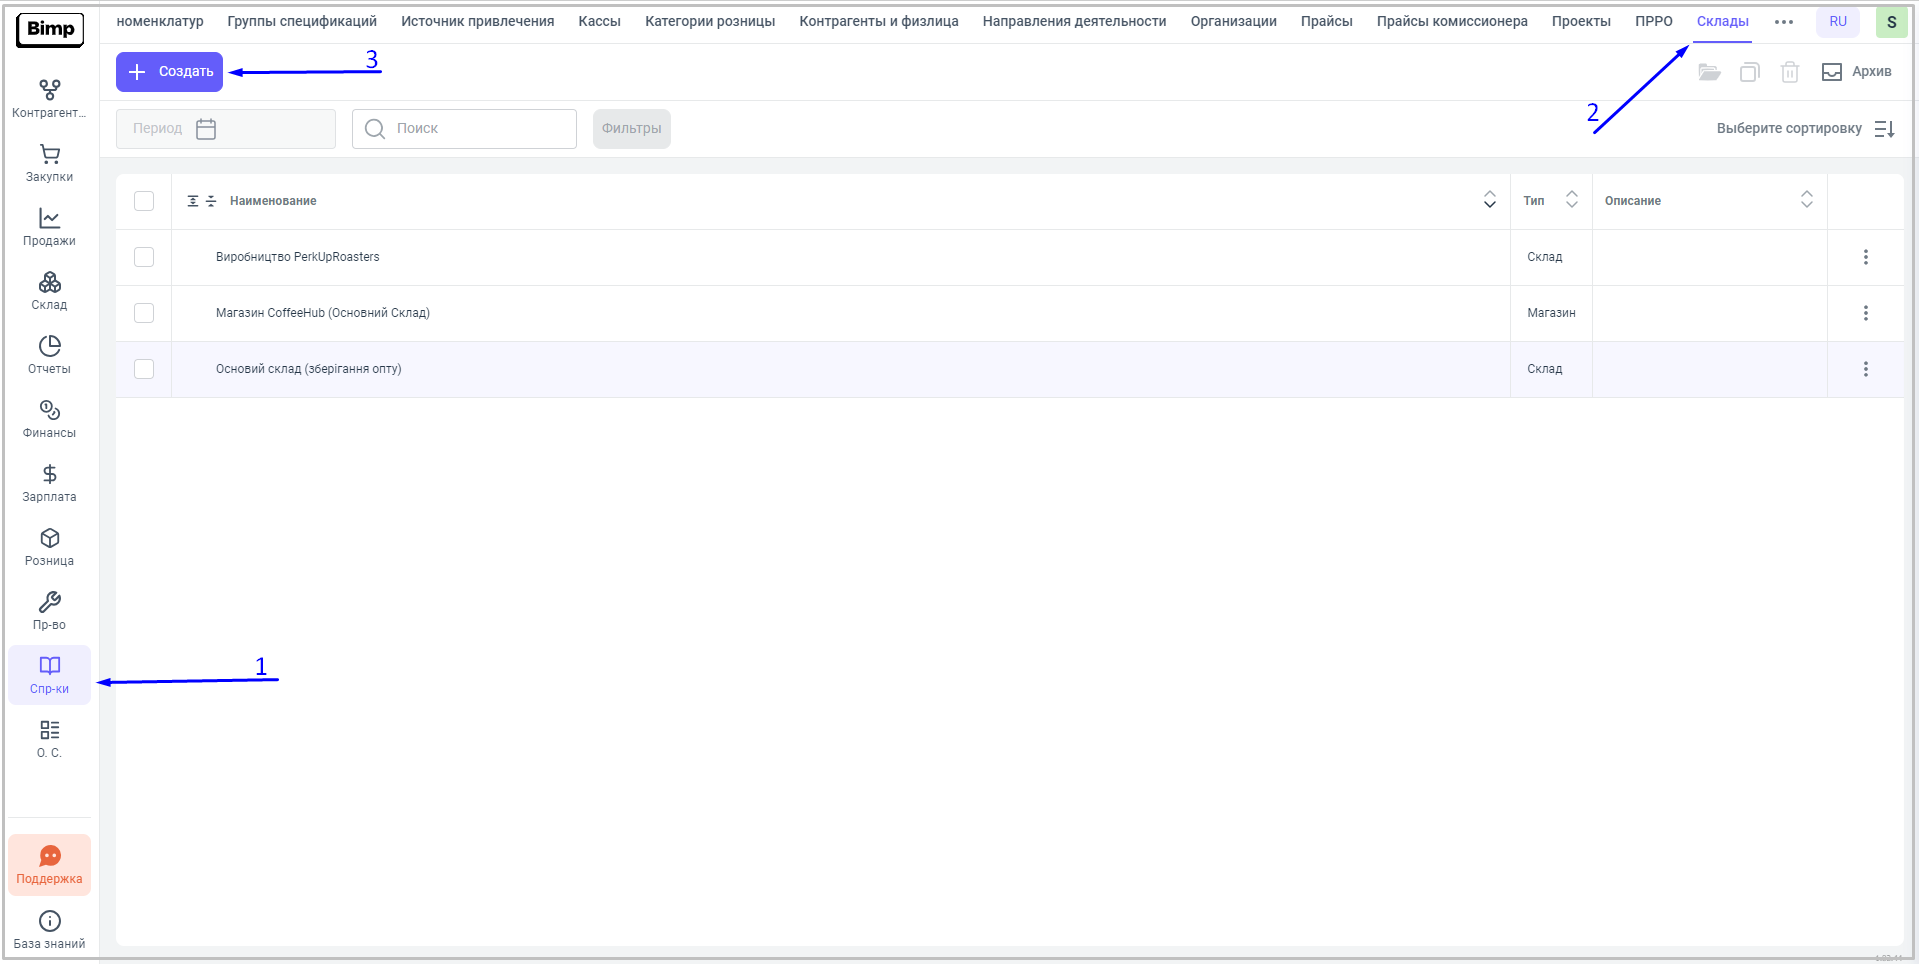Viewport: 1919px width, 964px height.
Task: Go to Склад section in sidebar
Action: pyautogui.click(x=49, y=291)
